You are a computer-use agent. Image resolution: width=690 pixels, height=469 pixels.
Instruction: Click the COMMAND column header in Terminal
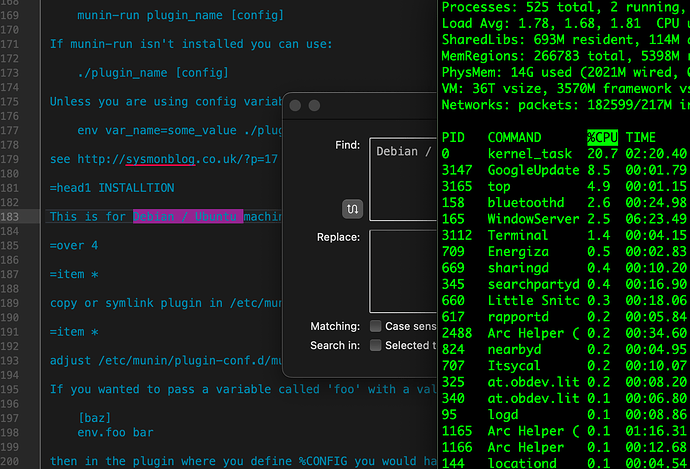[514, 137]
